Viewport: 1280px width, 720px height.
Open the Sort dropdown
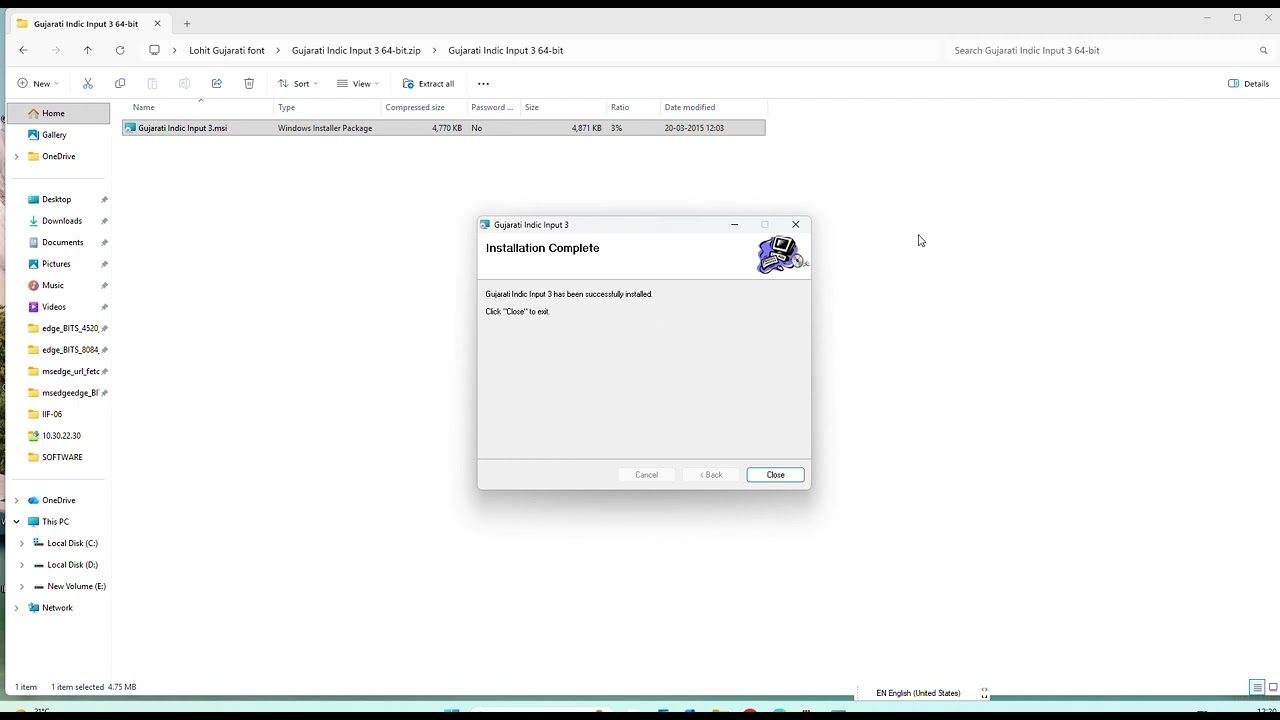298,84
